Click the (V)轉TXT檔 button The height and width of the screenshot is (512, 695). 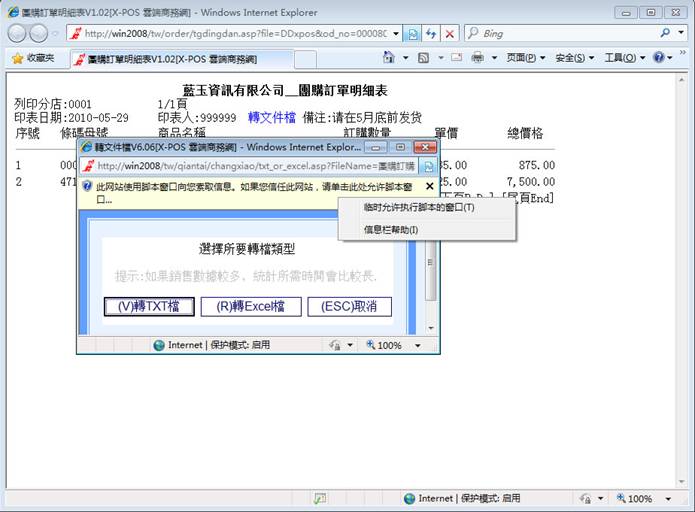pyautogui.click(x=149, y=307)
